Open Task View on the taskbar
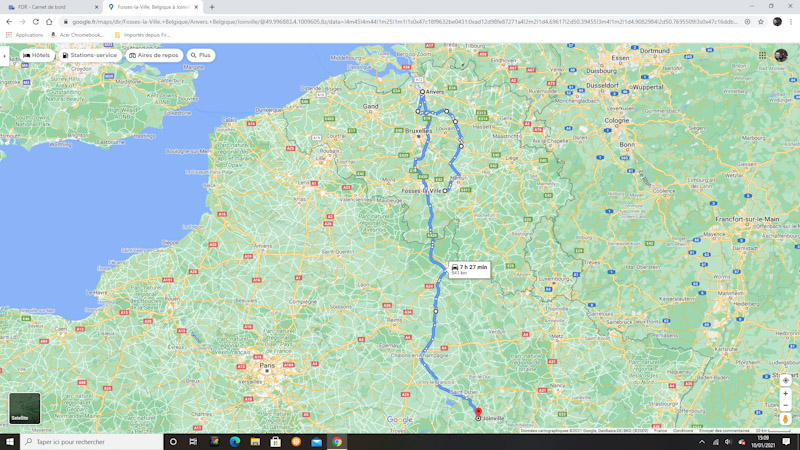Viewport: 800px width, 450px height. click(193, 442)
